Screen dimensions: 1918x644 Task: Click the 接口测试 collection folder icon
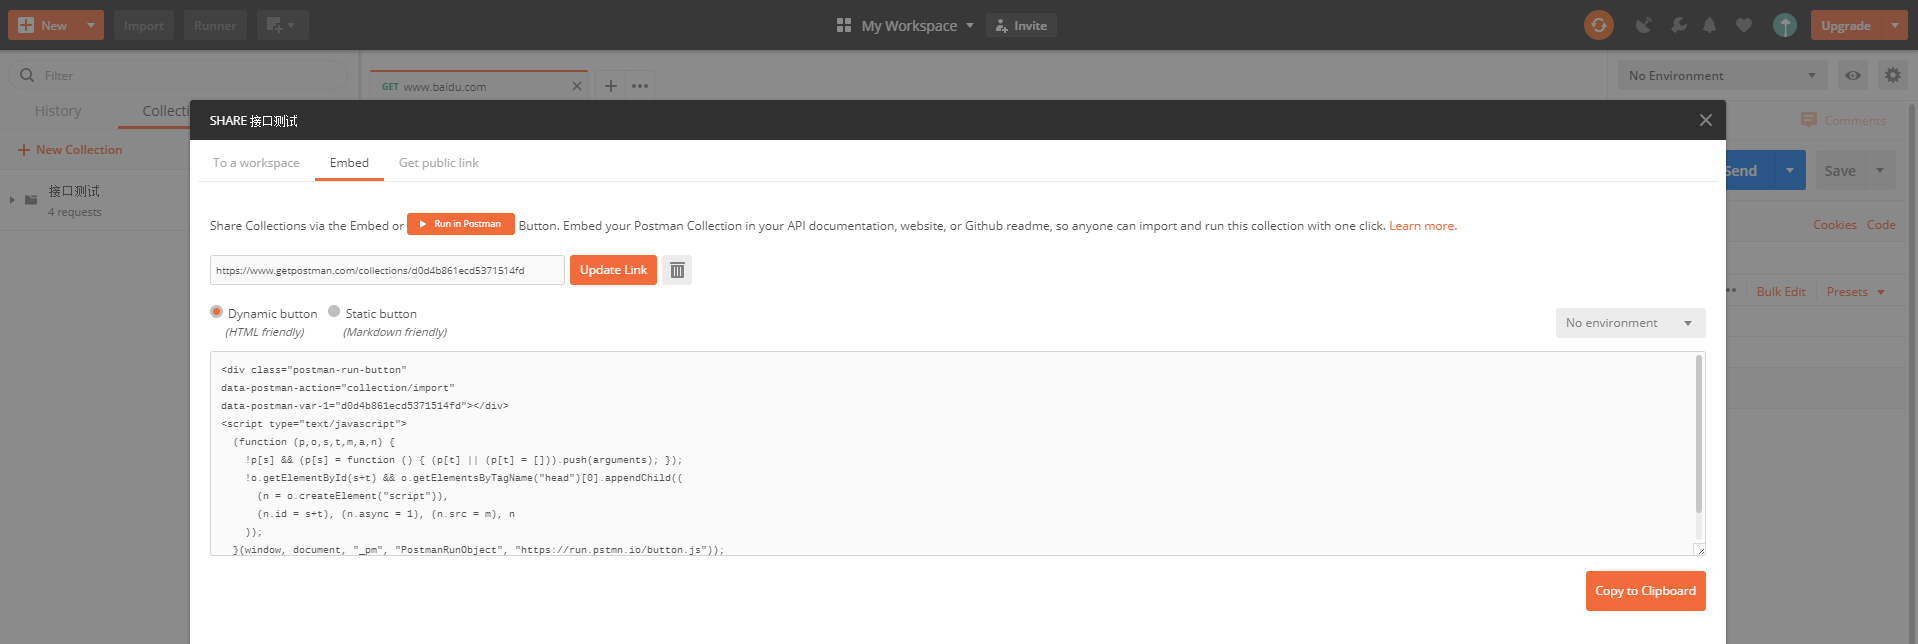click(x=31, y=199)
